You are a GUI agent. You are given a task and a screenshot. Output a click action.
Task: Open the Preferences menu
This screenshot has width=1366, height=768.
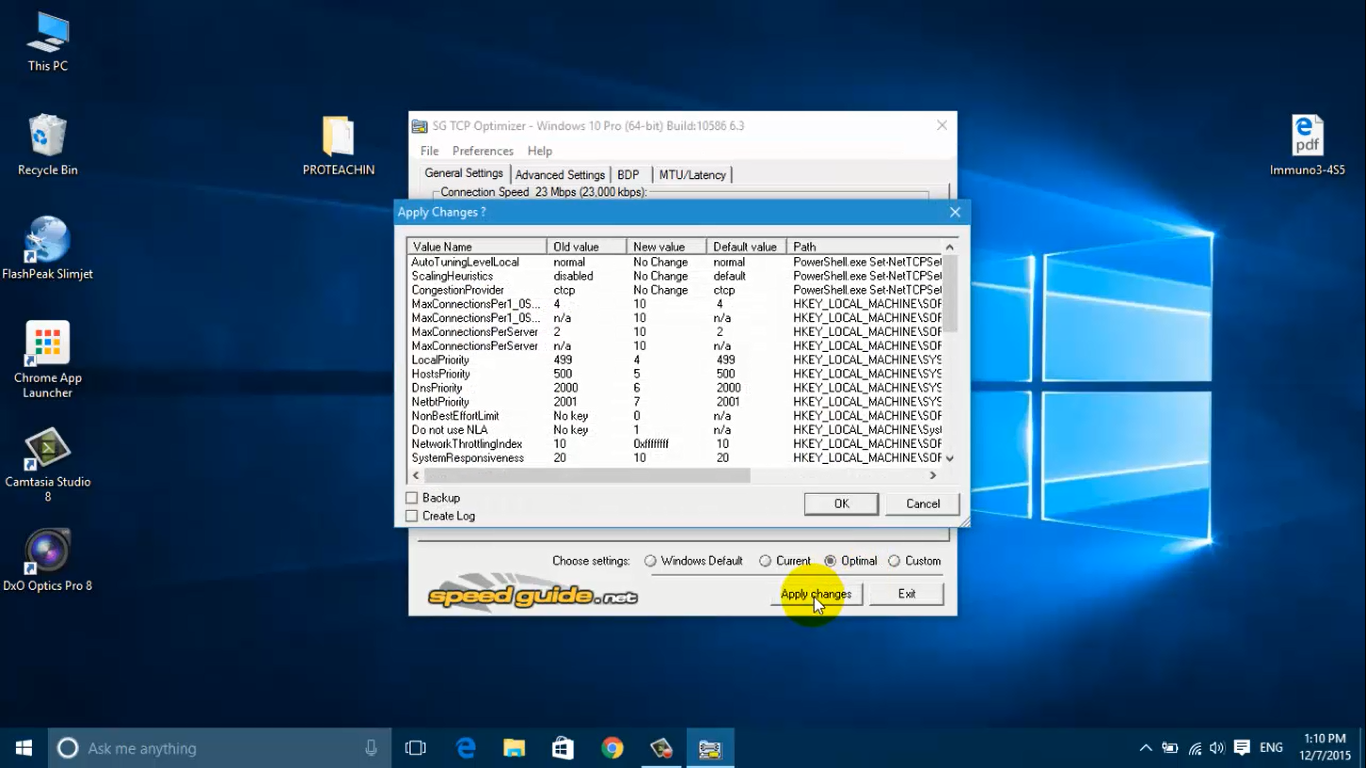(x=482, y=151)
